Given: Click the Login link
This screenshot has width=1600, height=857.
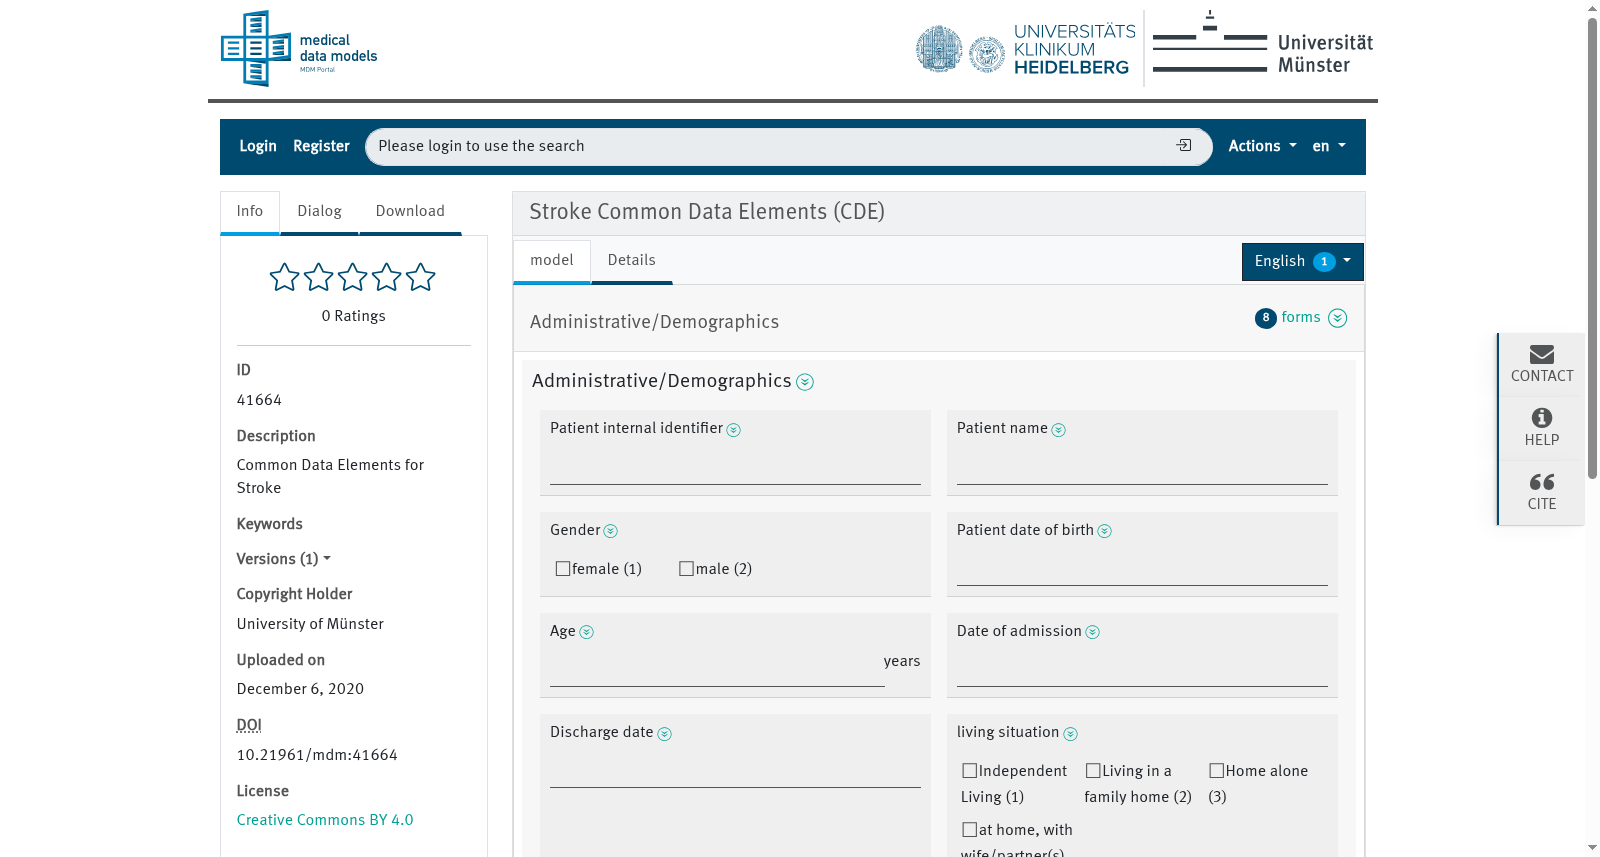Looking at the screenshot, I should pyautogui.click(x=258, y=146).
